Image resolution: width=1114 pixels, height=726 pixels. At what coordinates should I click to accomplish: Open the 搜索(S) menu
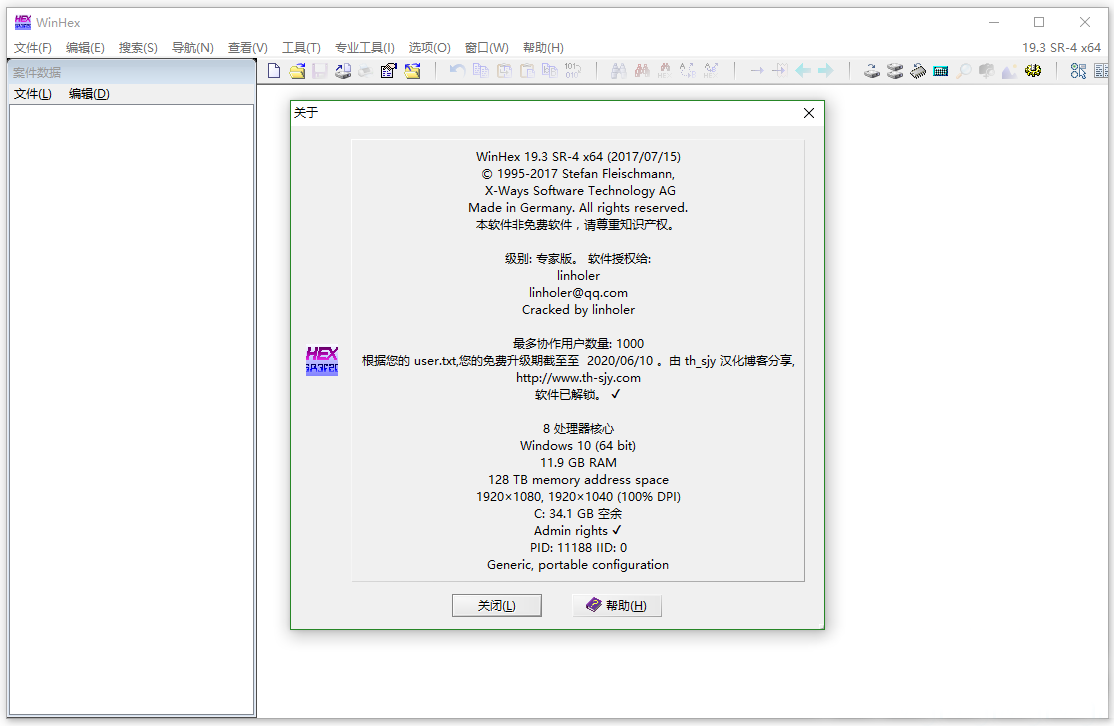(138, 48)
